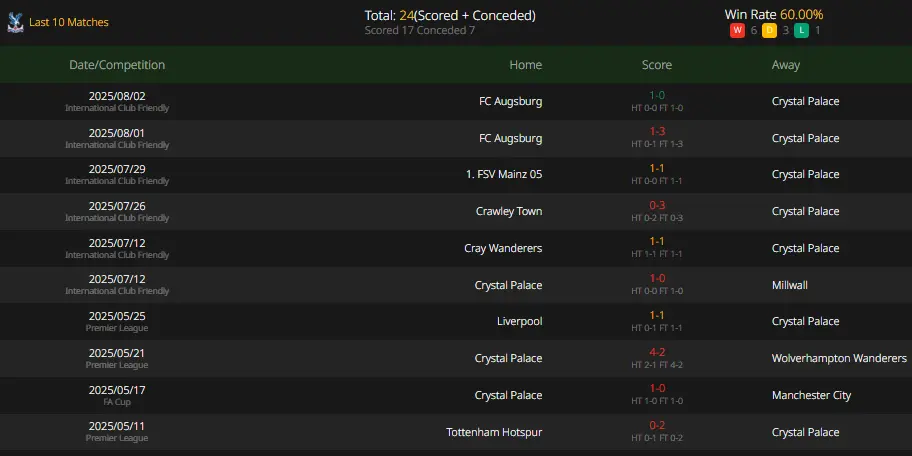Click the green L losses badge
The image size is (912, 456).
click(801, 31)
